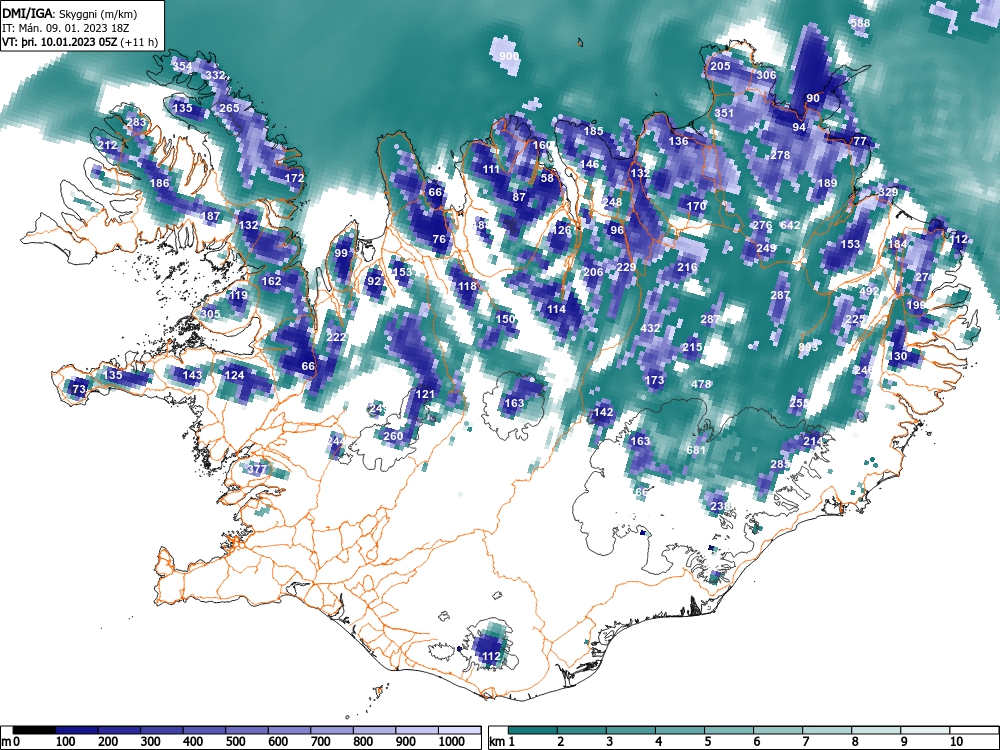Click the visibility value "229"

[626, 267]
